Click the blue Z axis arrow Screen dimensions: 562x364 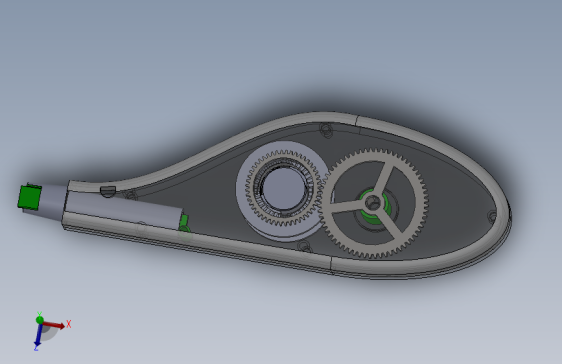[38, 335]
